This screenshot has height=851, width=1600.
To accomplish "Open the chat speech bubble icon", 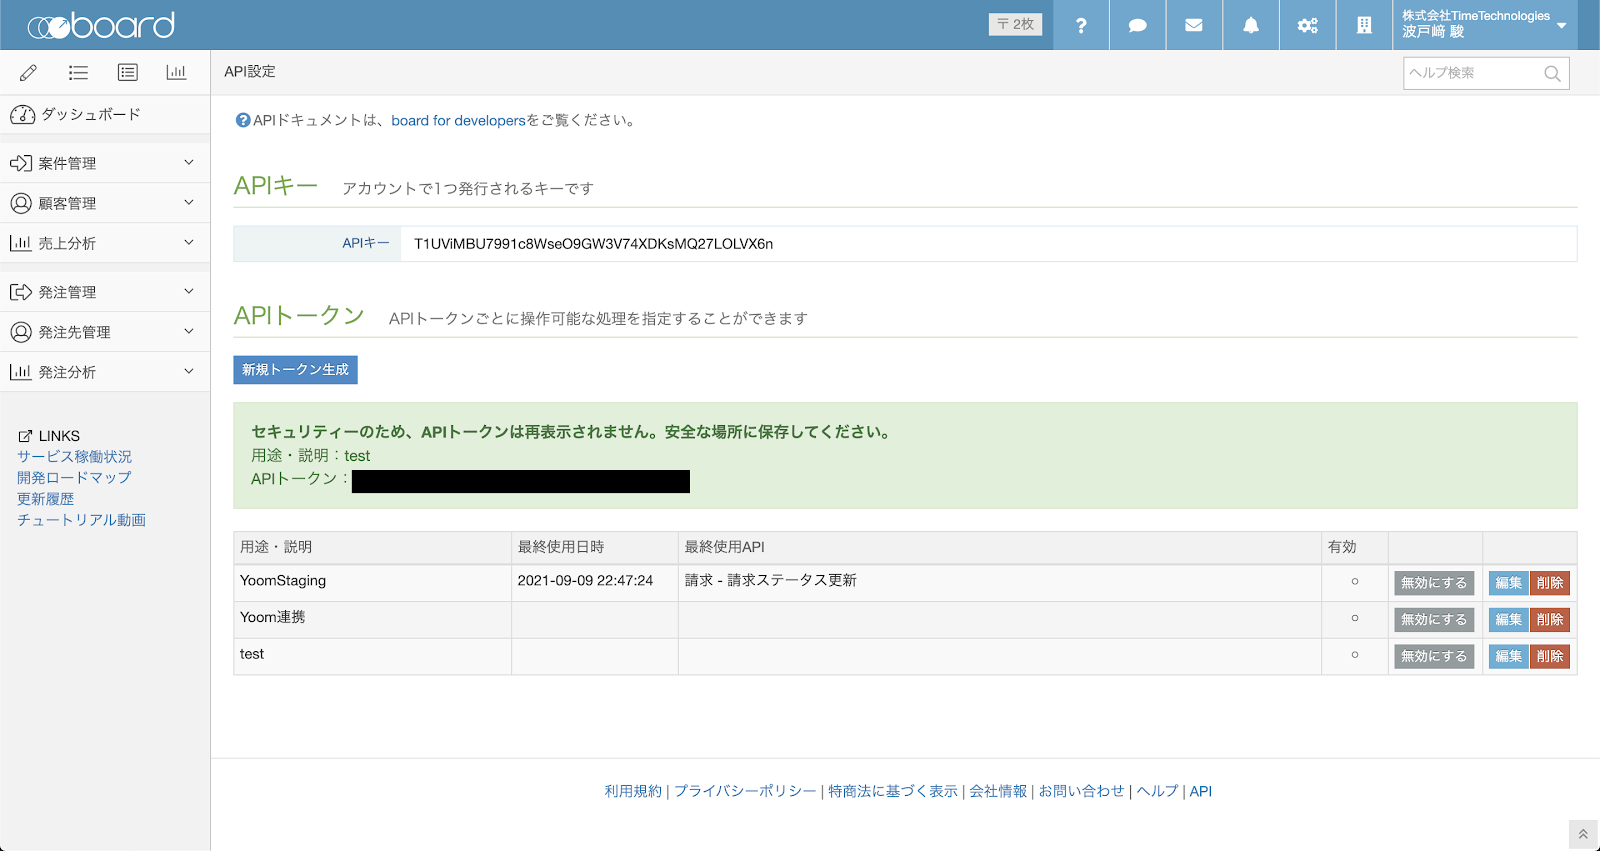I will click(x=1137, y=25).
